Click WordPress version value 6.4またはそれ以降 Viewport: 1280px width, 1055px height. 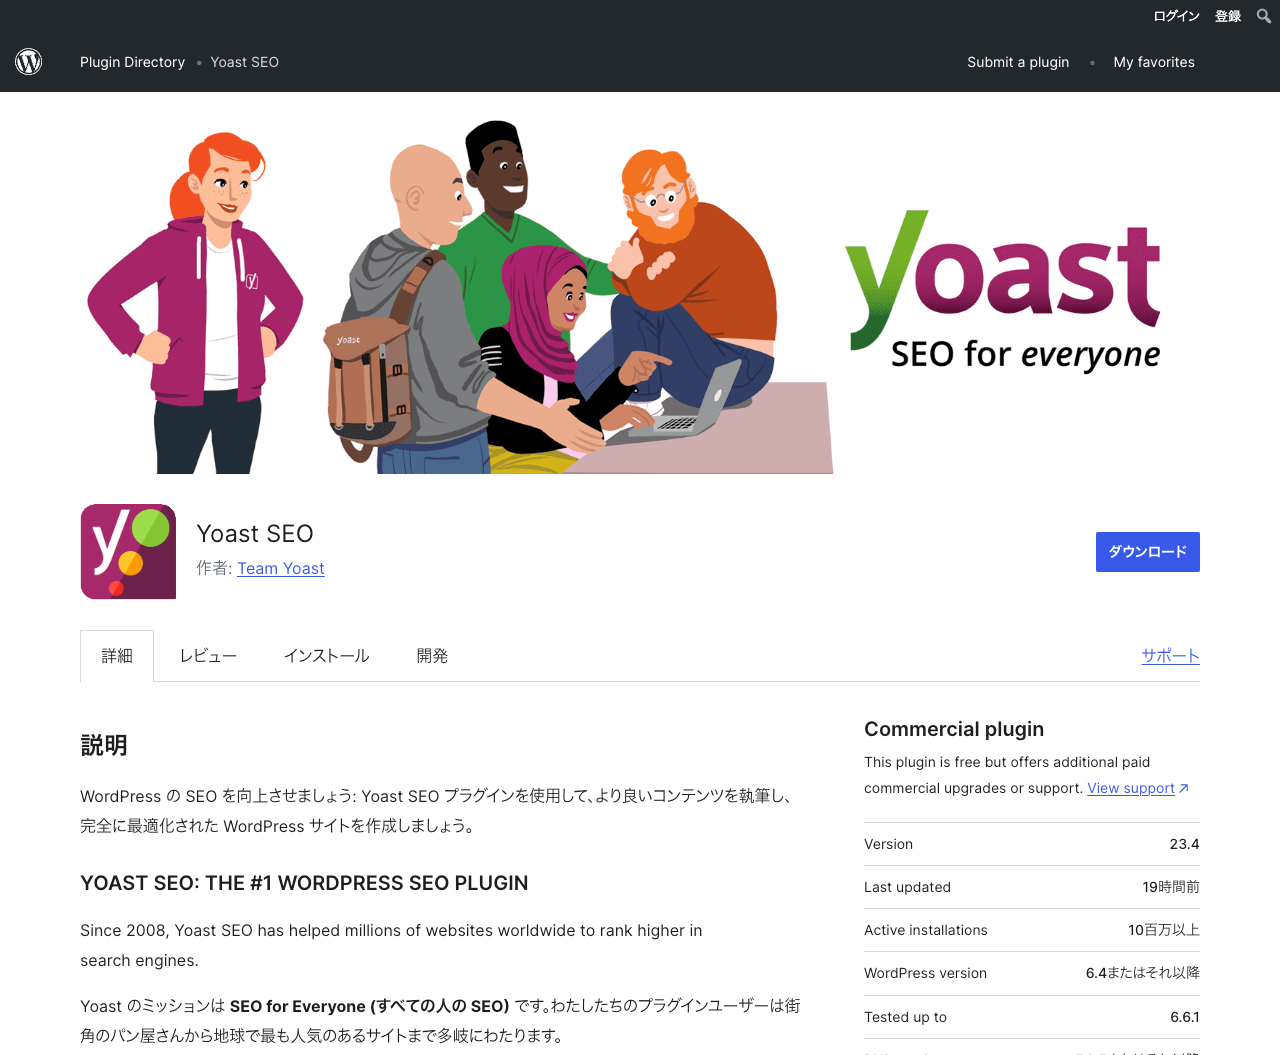(x=1143, y=973)
